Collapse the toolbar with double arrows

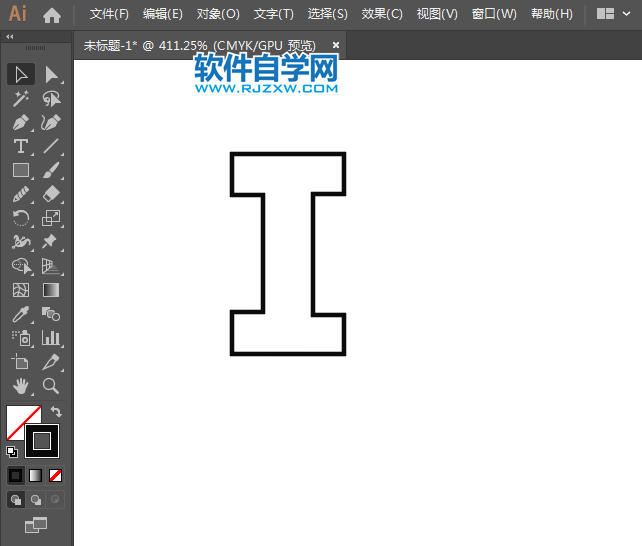(x=10, y=37)
